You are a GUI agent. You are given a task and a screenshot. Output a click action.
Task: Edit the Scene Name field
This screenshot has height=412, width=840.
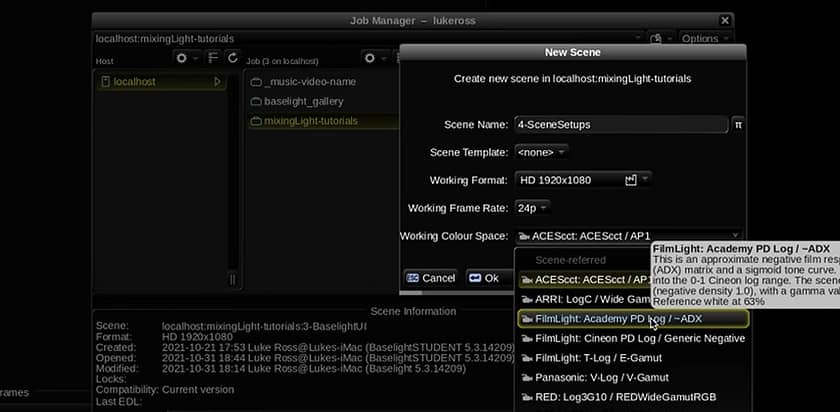click(621, 125)
